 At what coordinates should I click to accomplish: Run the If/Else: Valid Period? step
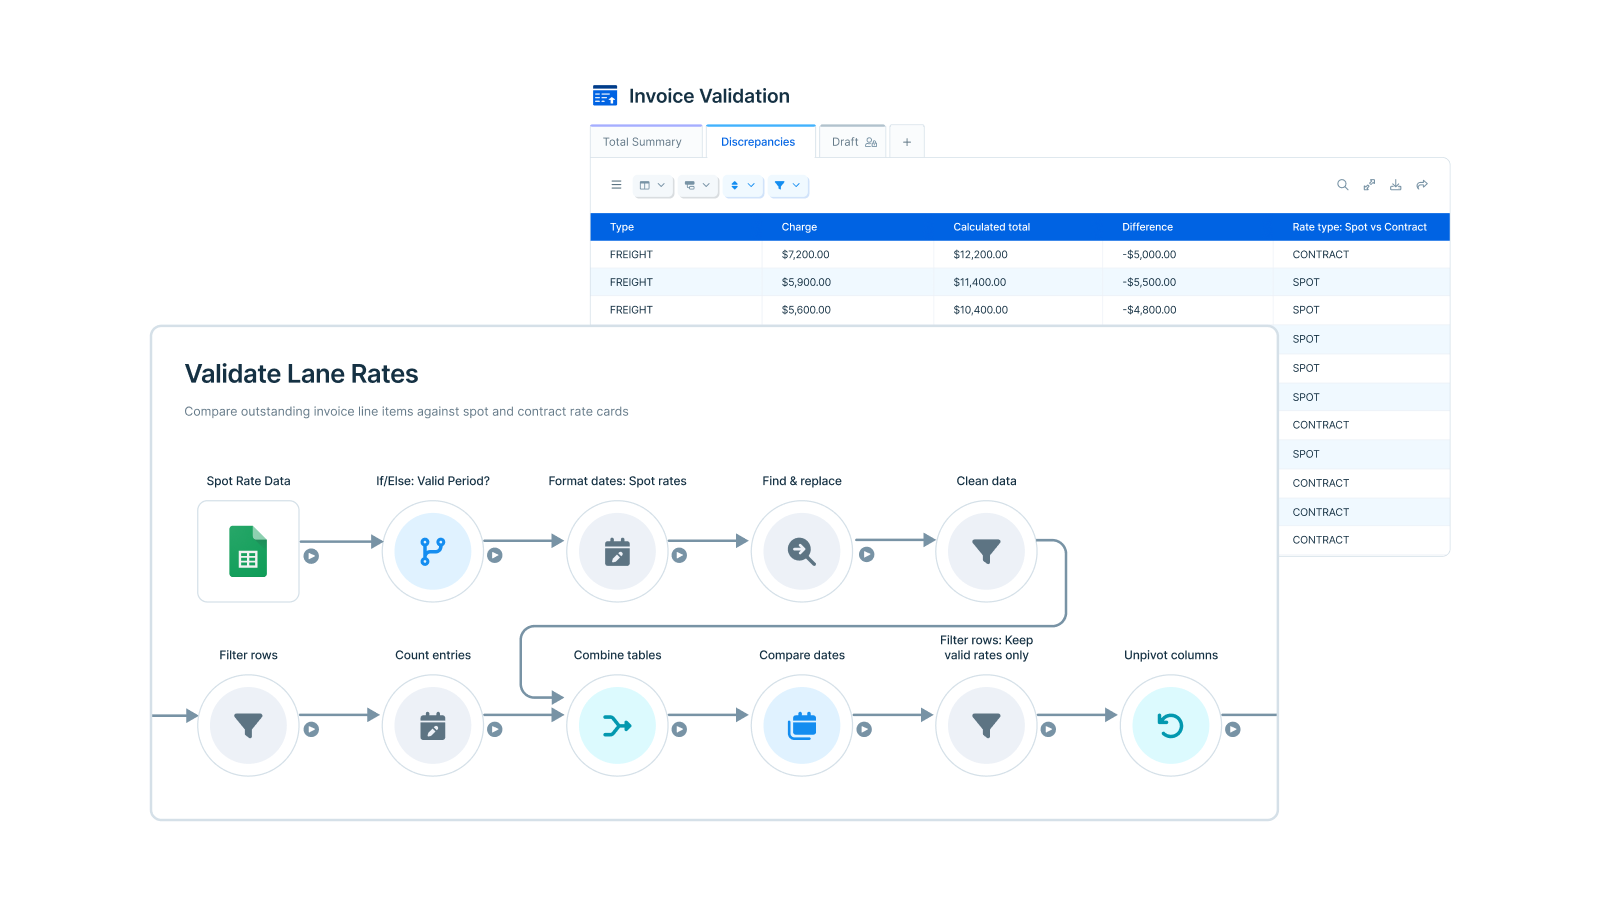[495, 555]
